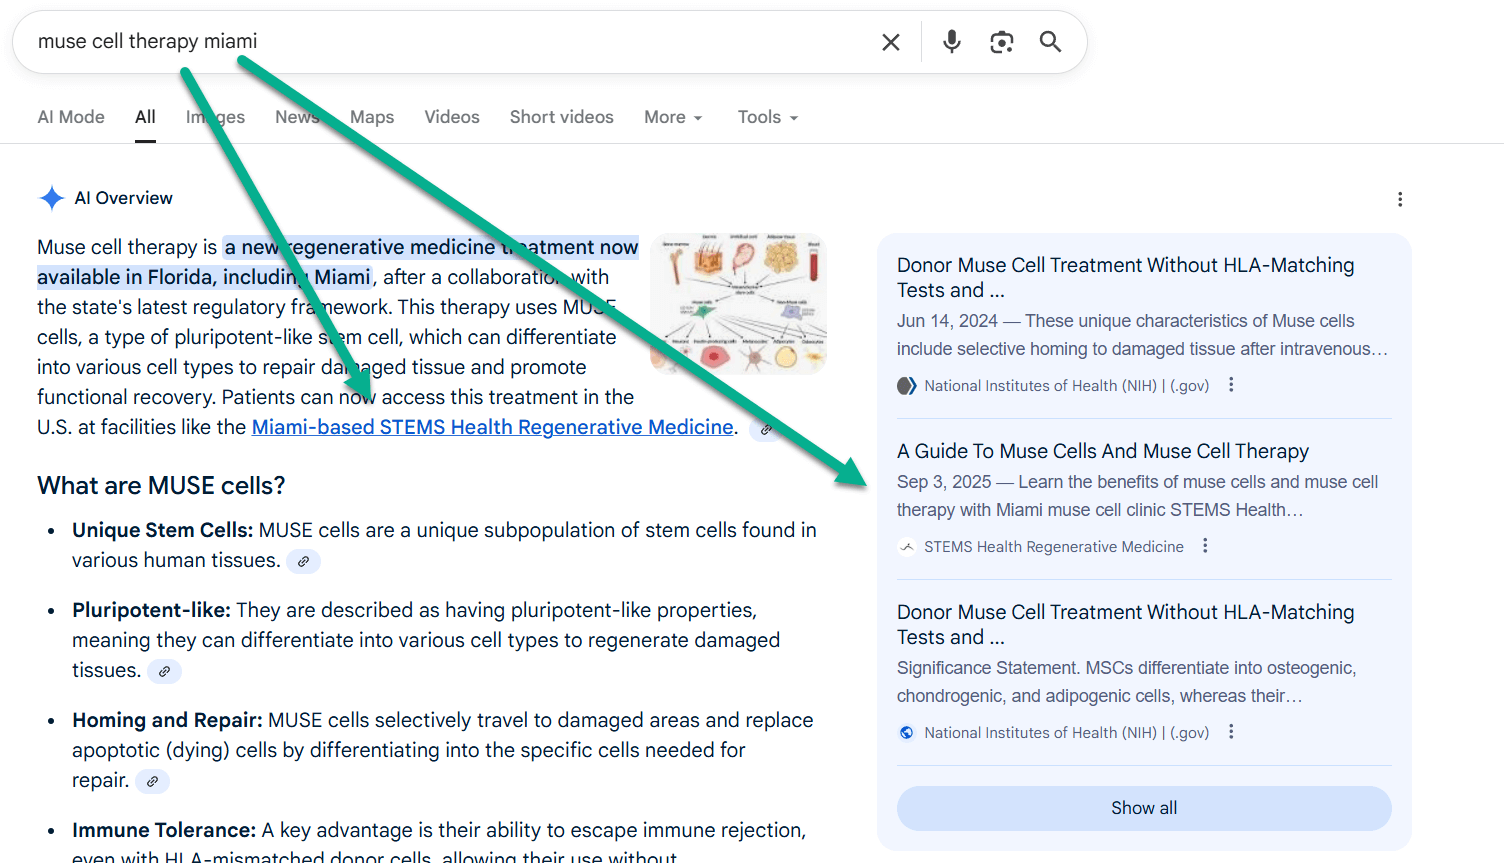Open options for the Jun 14, 2024 NIH result
Image resolution: width=1504 pixels, height=863 pixels.
coord(1231,385)
